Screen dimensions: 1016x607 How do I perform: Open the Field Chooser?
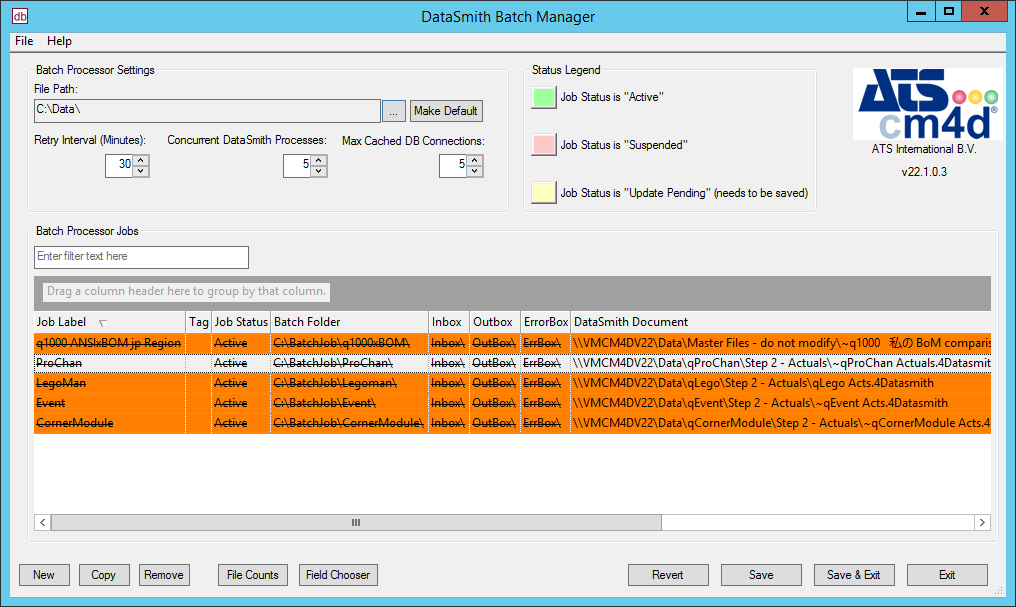(338, 575)
